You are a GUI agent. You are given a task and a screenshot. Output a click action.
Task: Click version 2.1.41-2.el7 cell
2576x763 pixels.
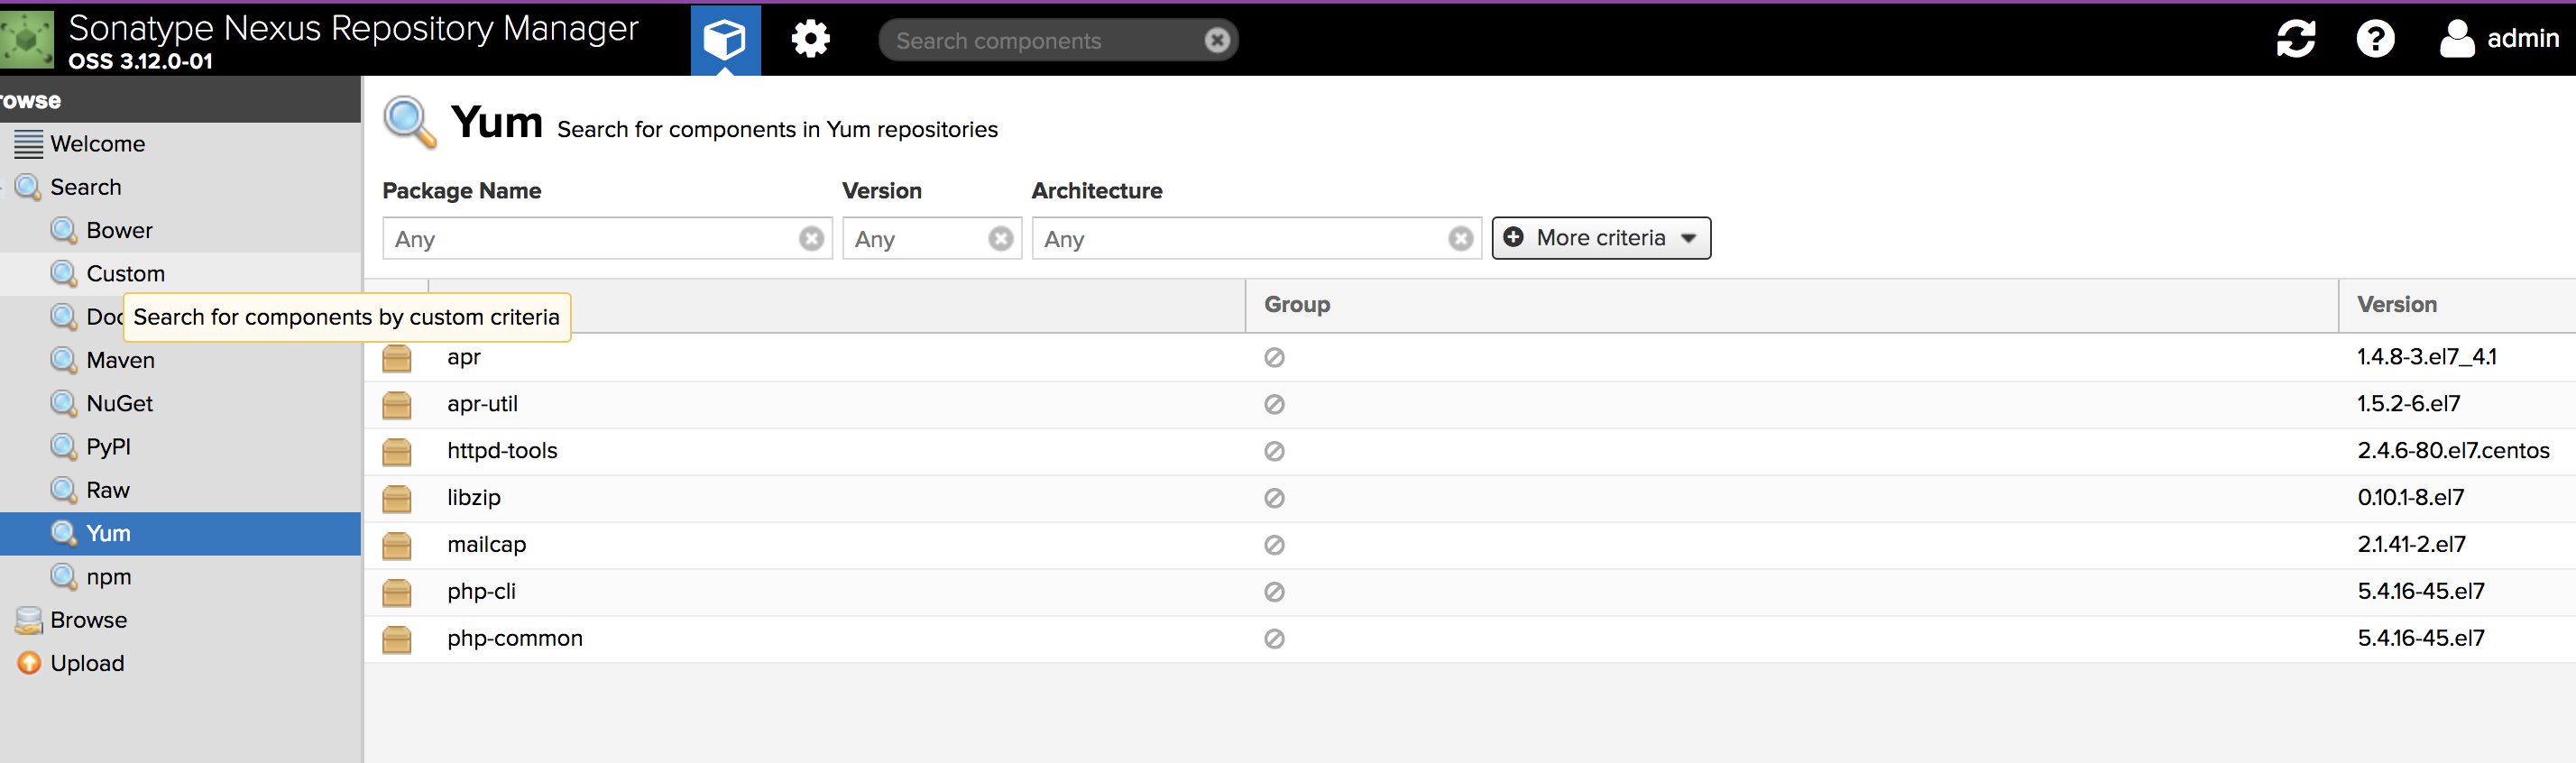coord(2412,545)
